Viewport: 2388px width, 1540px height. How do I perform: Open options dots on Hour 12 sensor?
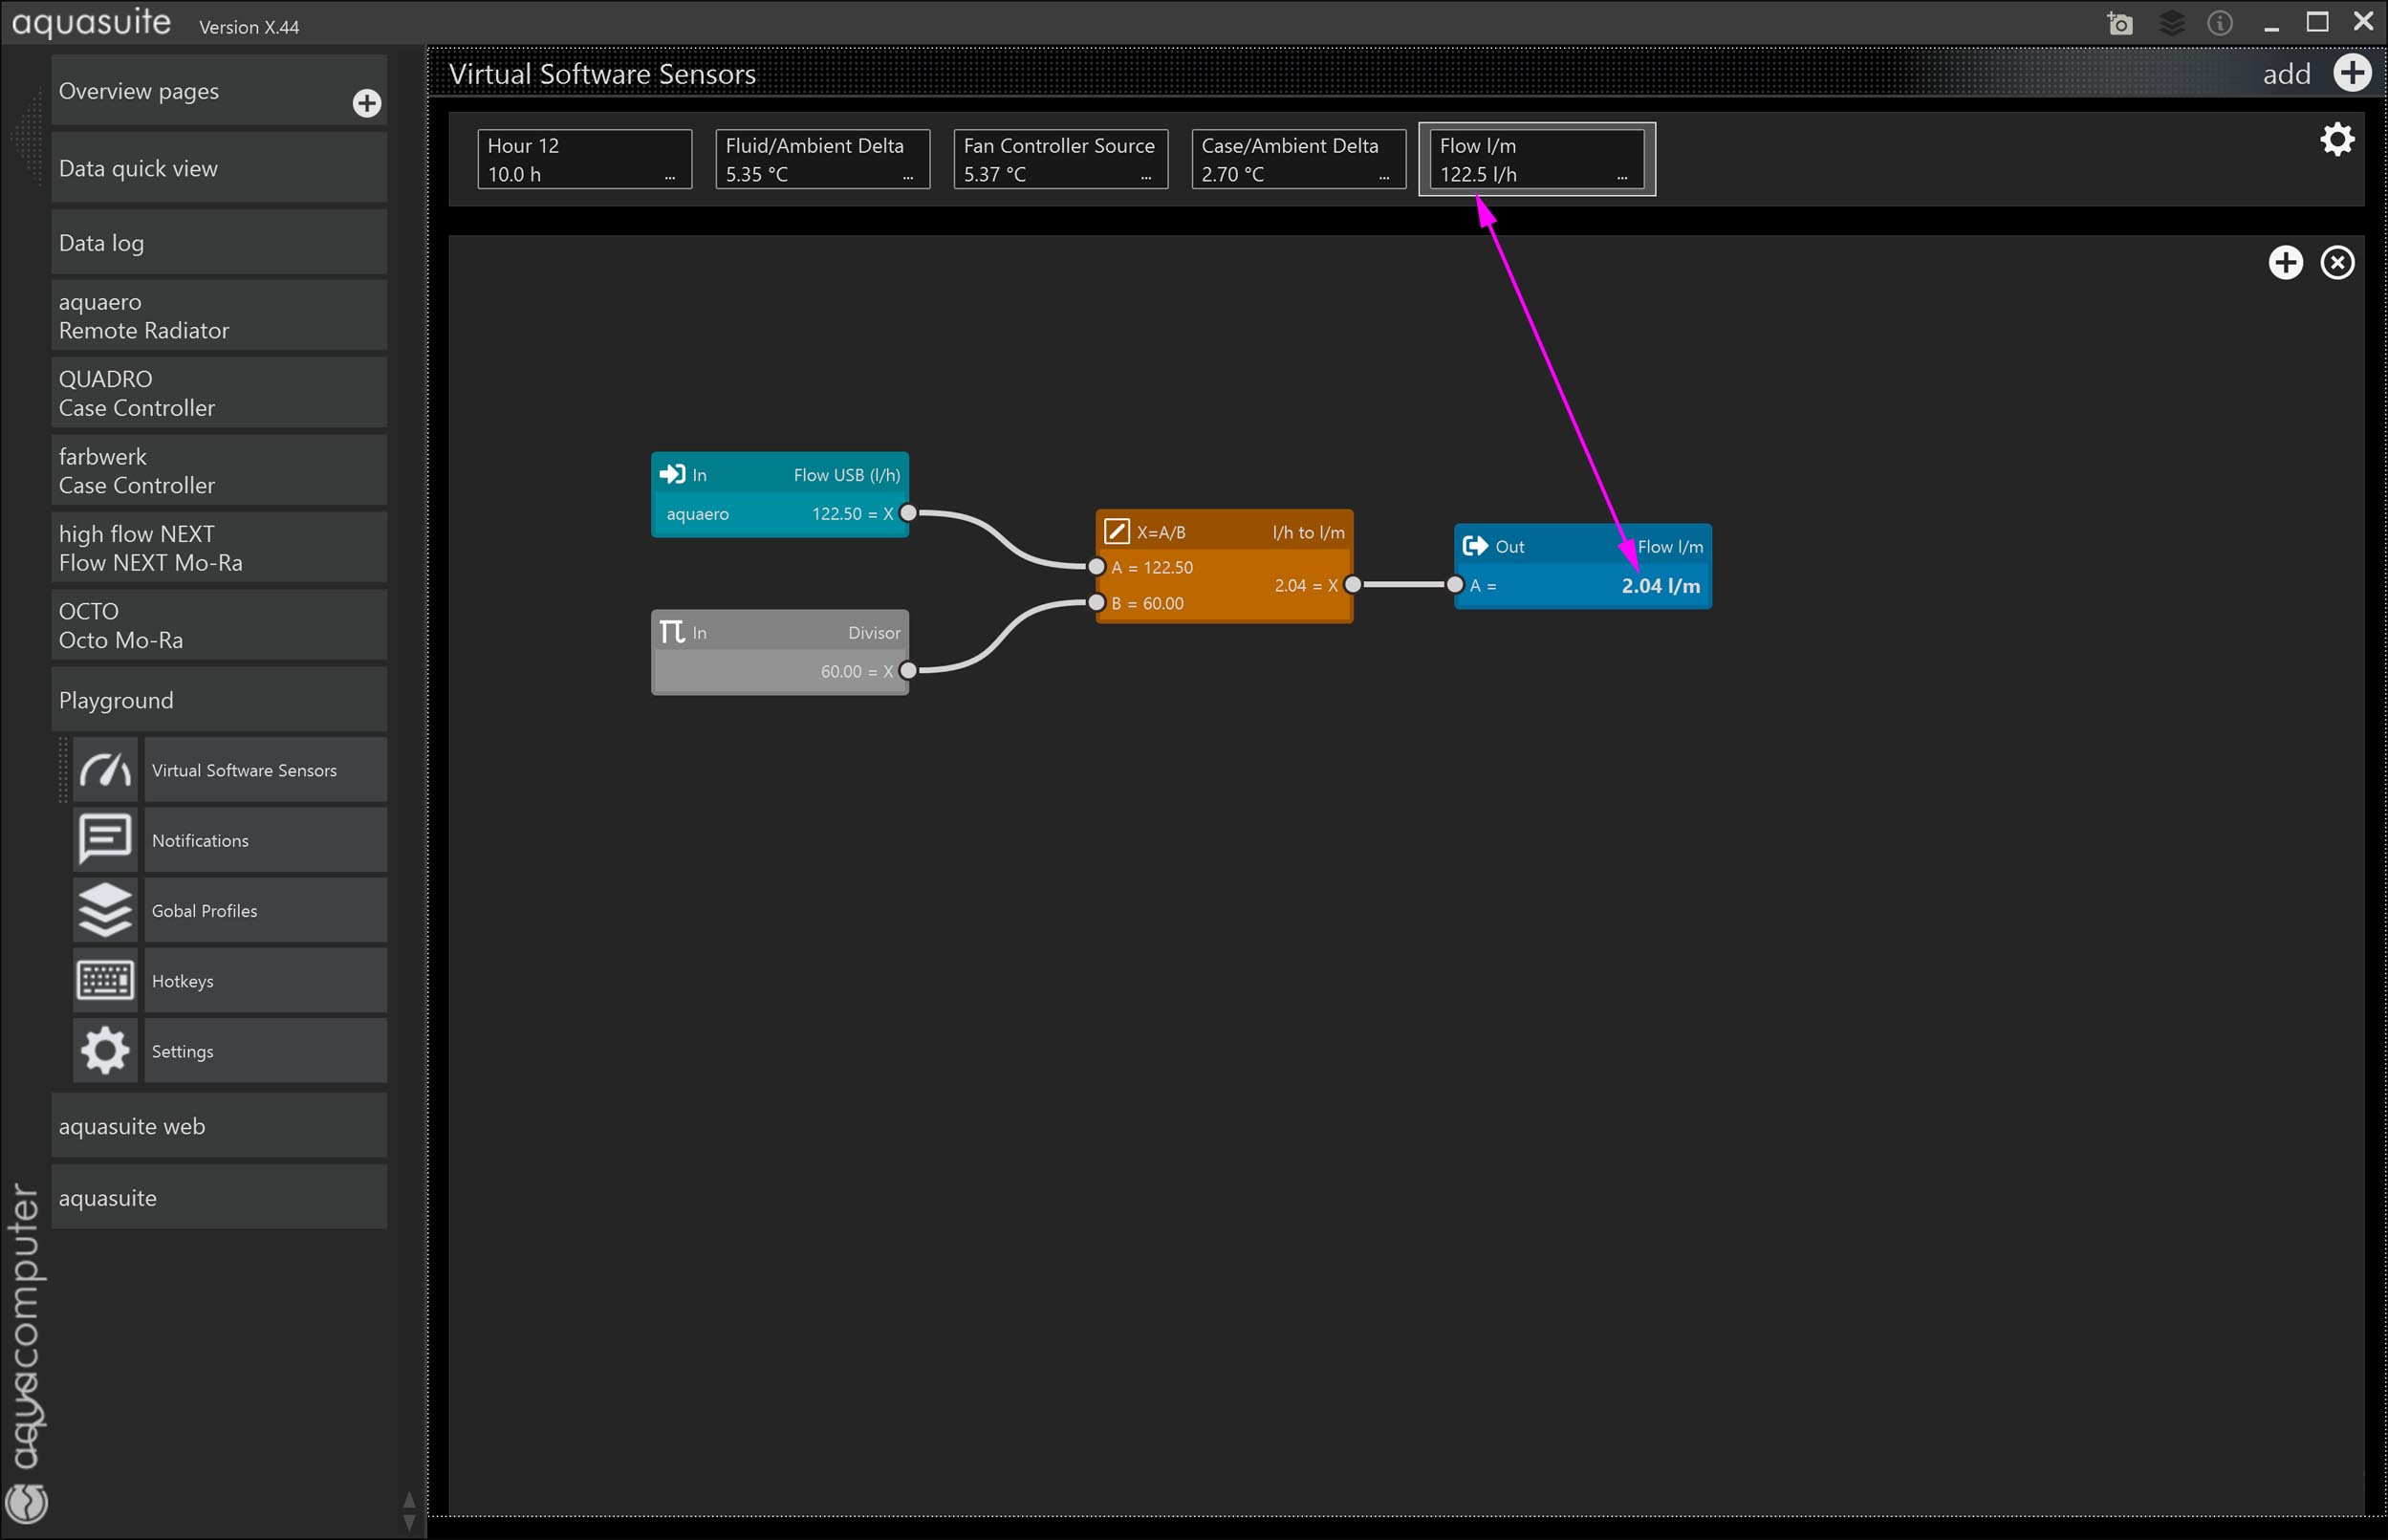[x=670, y=177]
